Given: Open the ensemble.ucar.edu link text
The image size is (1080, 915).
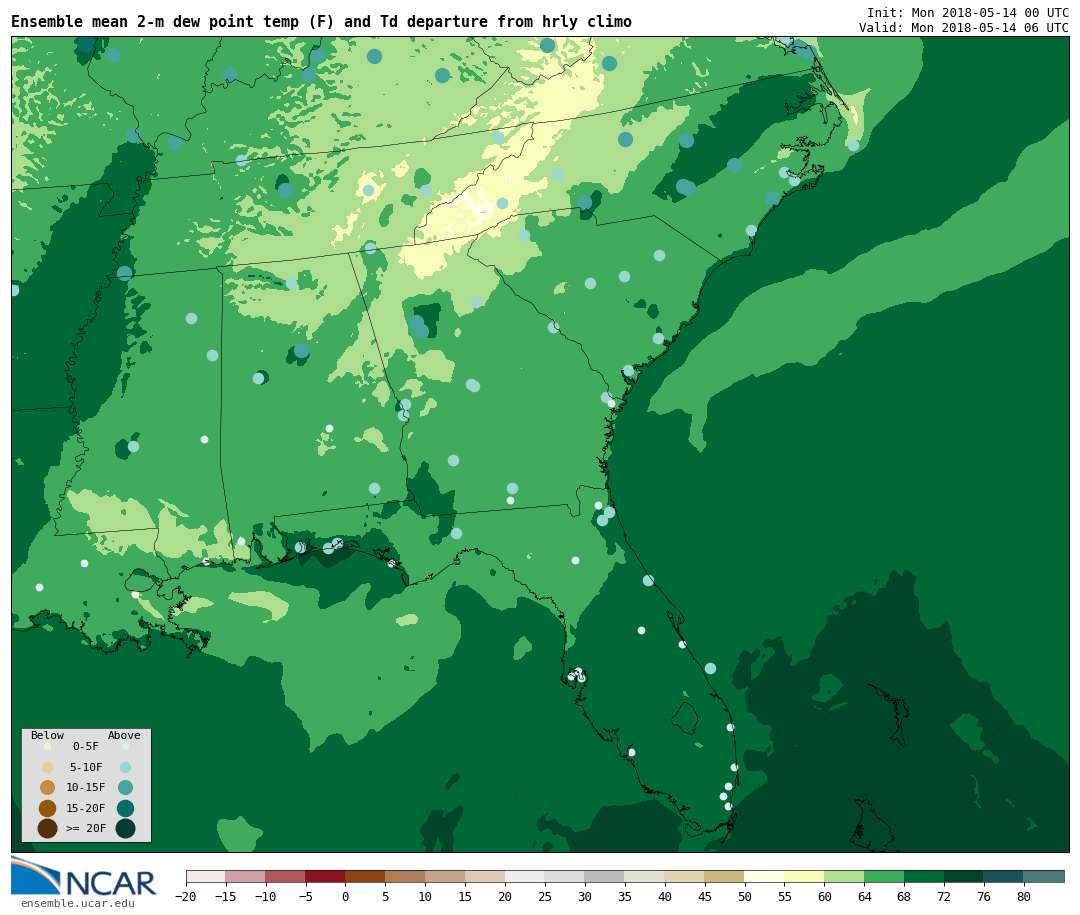Looking at the screenshot, I should pyautogui.click(x=78, y=903).
